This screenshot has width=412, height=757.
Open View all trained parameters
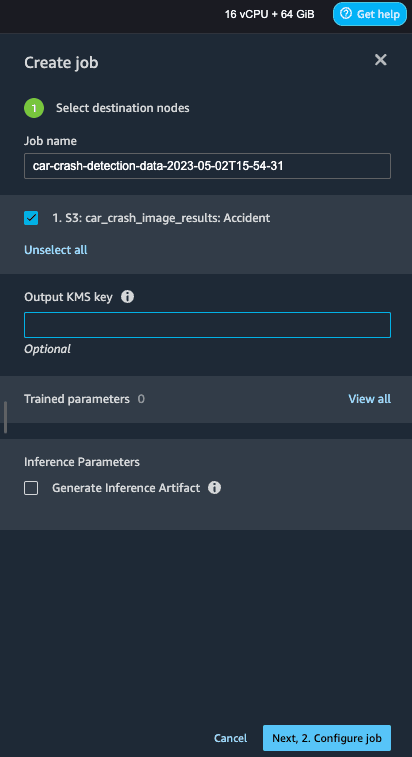point(369,399)
